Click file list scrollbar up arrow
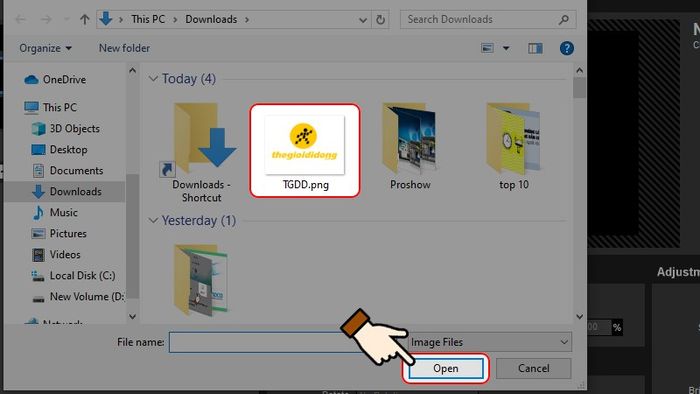This screenshot has height=394, width=700. tap(579, 71)
